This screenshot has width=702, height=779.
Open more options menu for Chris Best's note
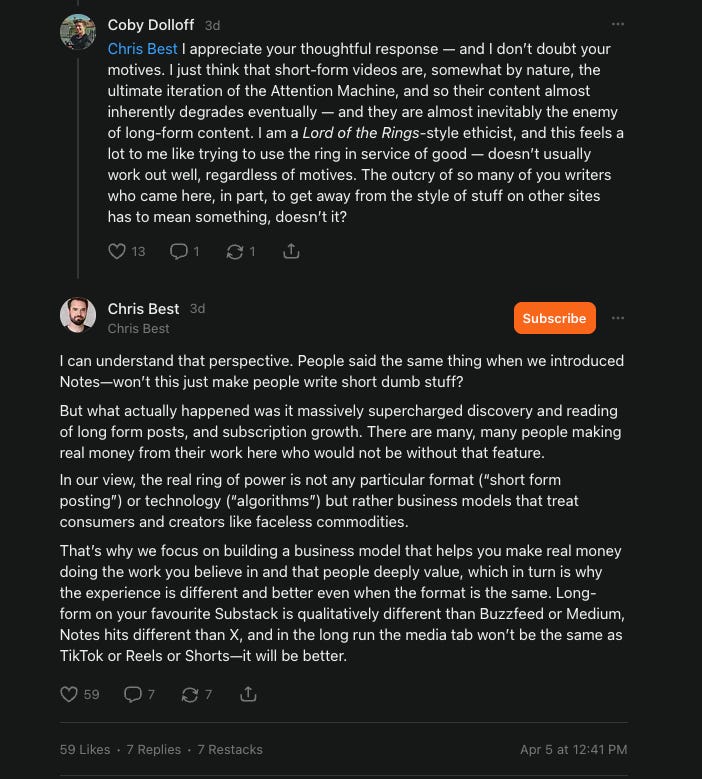click(x=618, y=318)
